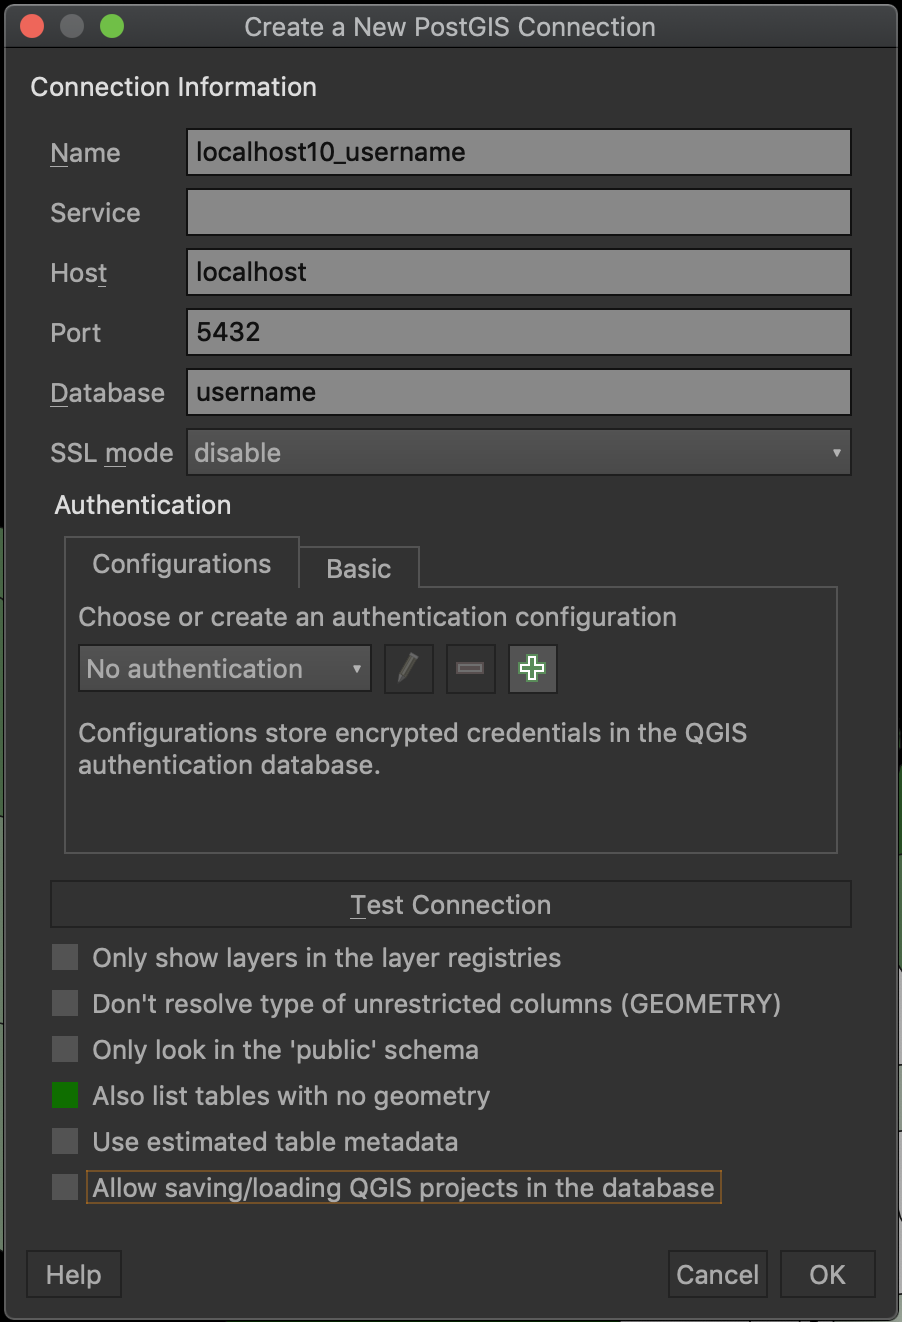Select the Configurations authentication tab

coord(181,564)
